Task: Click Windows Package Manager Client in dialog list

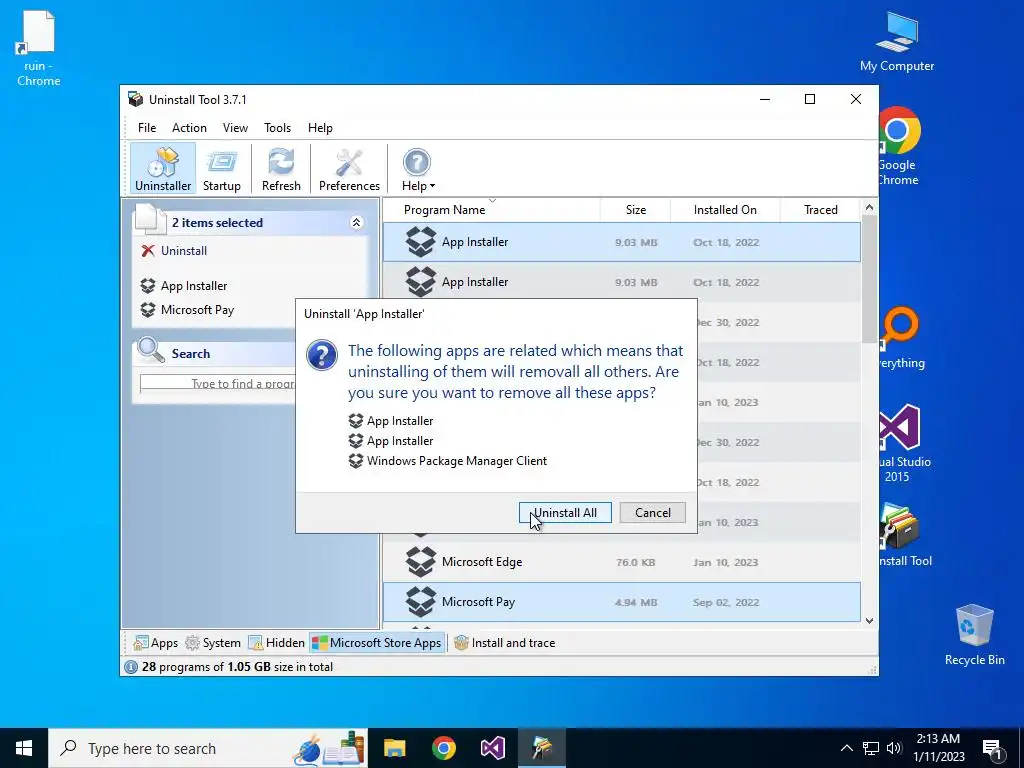Action: 448,461
